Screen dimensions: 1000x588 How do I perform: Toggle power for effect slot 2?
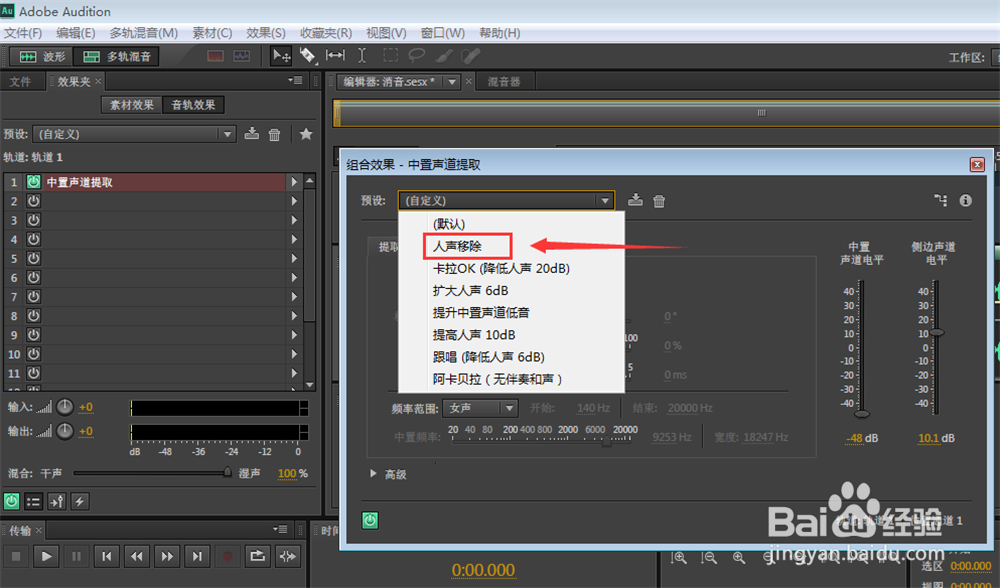(33, 201)
